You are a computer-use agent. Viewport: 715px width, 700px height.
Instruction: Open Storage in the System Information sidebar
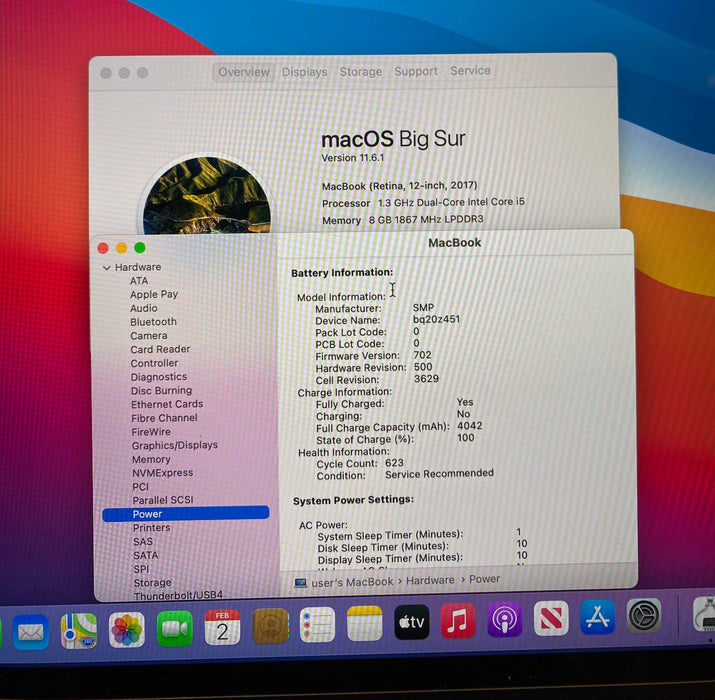152,583
